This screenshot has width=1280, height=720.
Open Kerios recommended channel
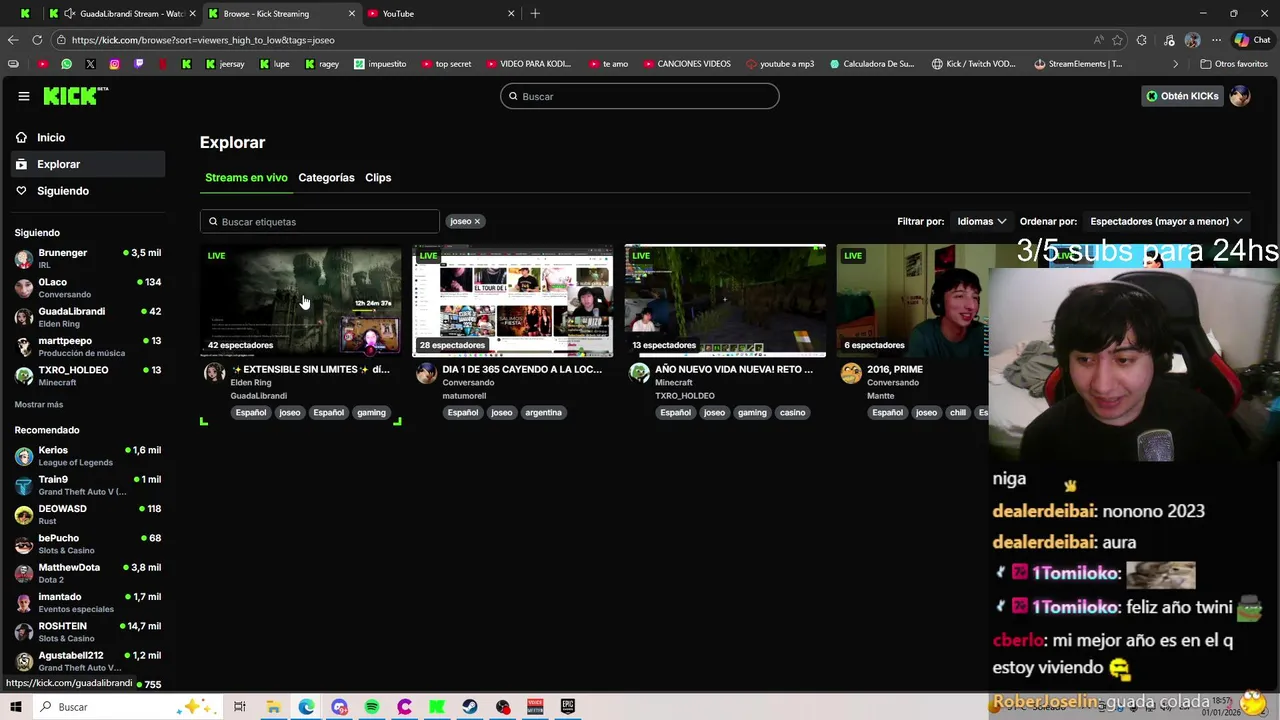click(88, 456)
